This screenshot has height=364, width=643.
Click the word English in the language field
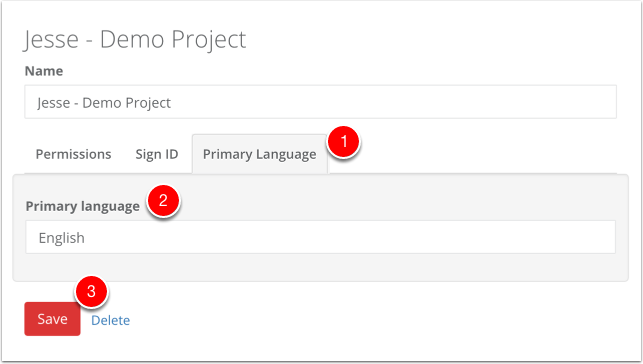[x=62, y=238]
